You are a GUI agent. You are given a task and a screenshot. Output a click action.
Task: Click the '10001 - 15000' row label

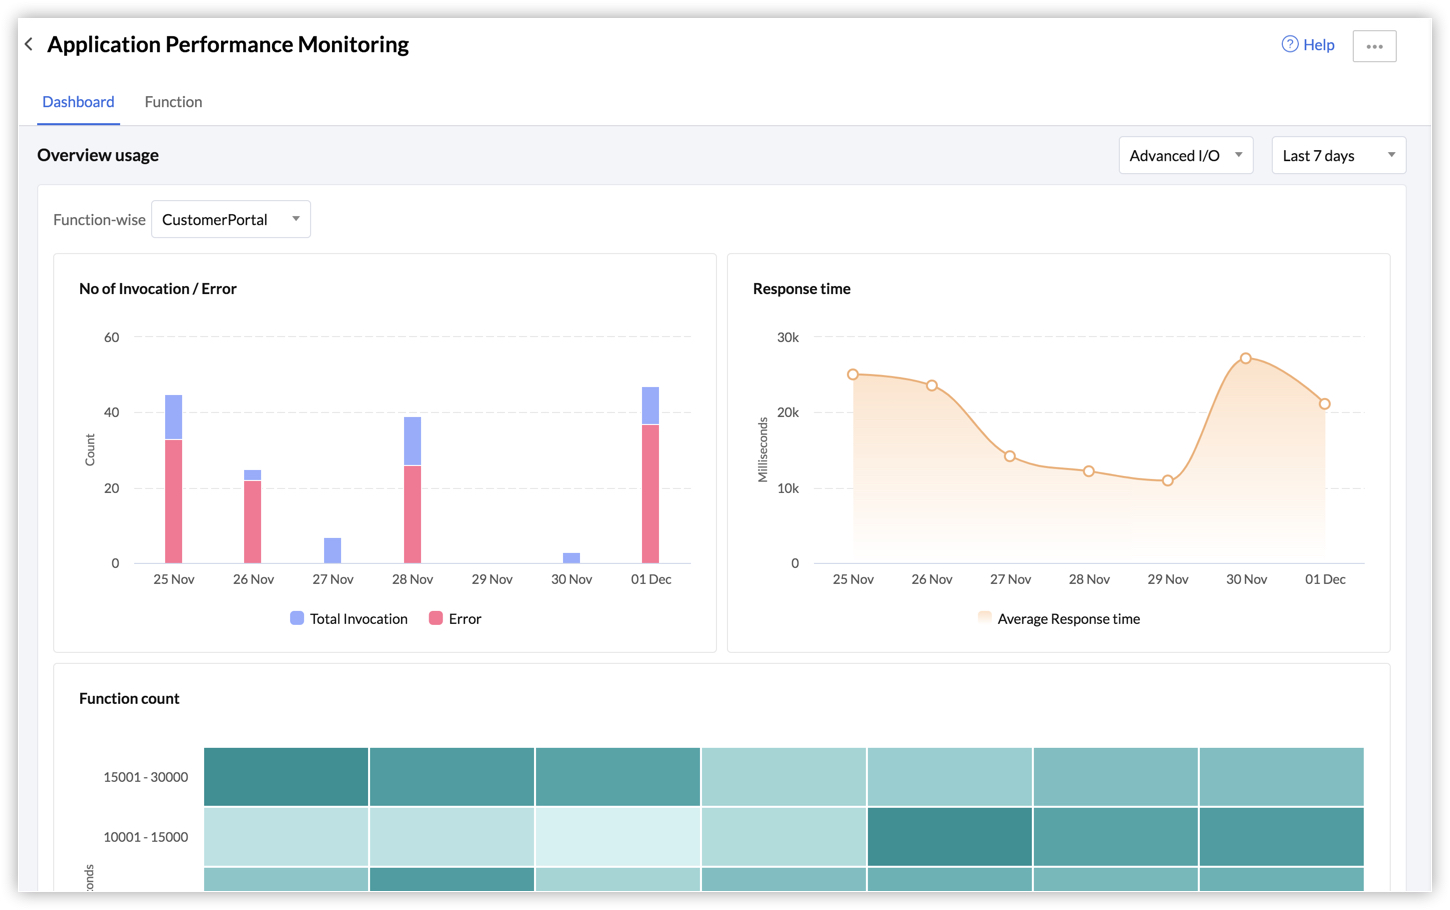tap(146, 837)
